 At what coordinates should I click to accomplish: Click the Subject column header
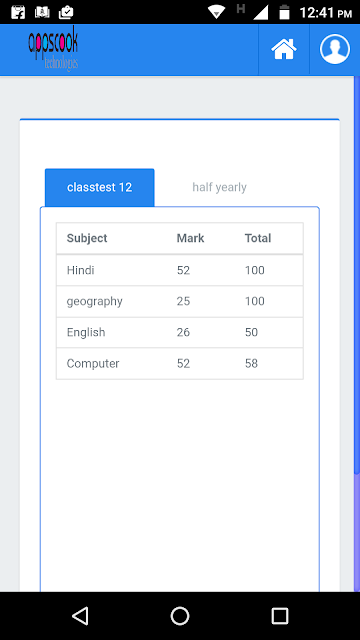tap(87, 238)
